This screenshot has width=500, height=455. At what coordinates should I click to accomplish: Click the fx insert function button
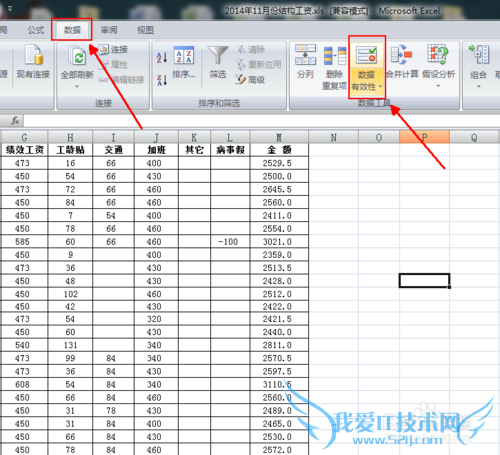(15, 120)
